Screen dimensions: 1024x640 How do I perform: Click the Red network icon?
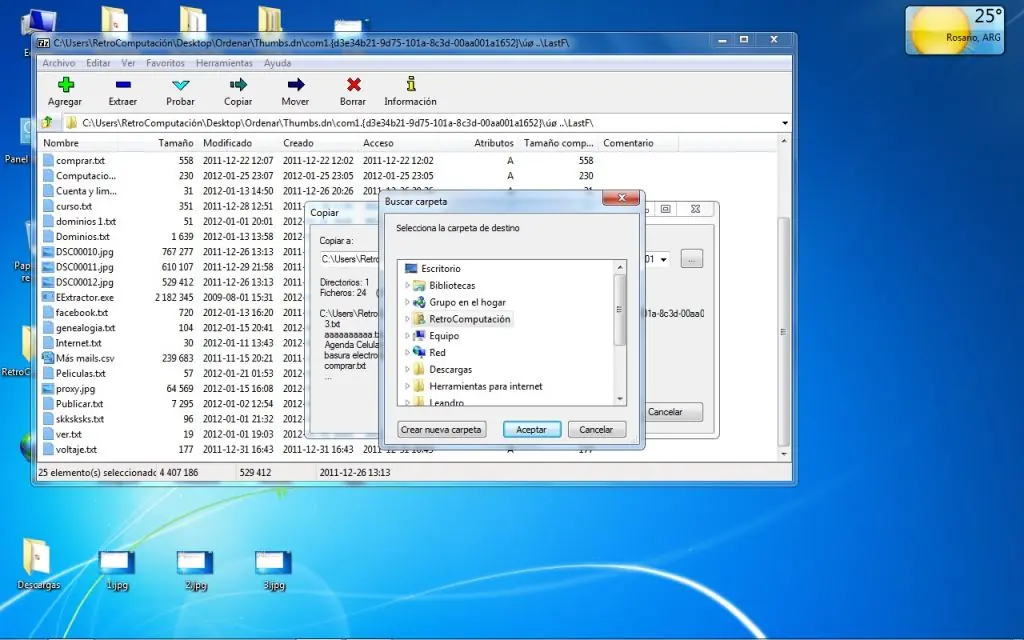[419, 353]
